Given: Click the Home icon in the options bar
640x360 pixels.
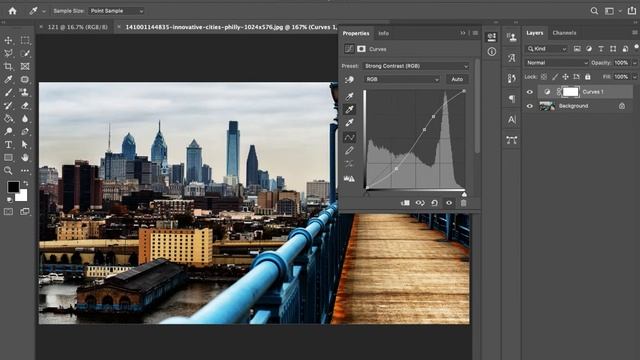Looking at the screenshot, I should 13,11.
